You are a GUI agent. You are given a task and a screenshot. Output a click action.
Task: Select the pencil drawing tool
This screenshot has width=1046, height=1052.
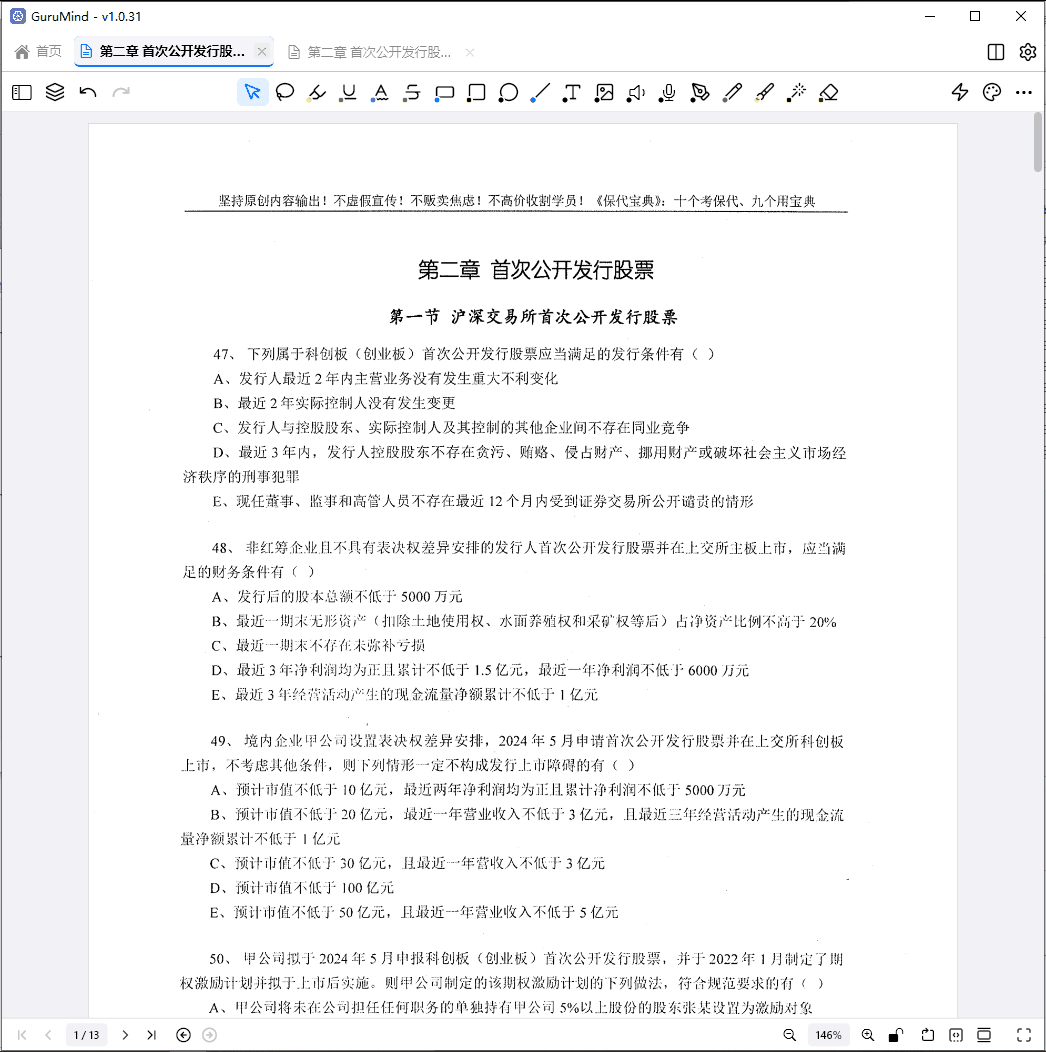click(732, 92)
